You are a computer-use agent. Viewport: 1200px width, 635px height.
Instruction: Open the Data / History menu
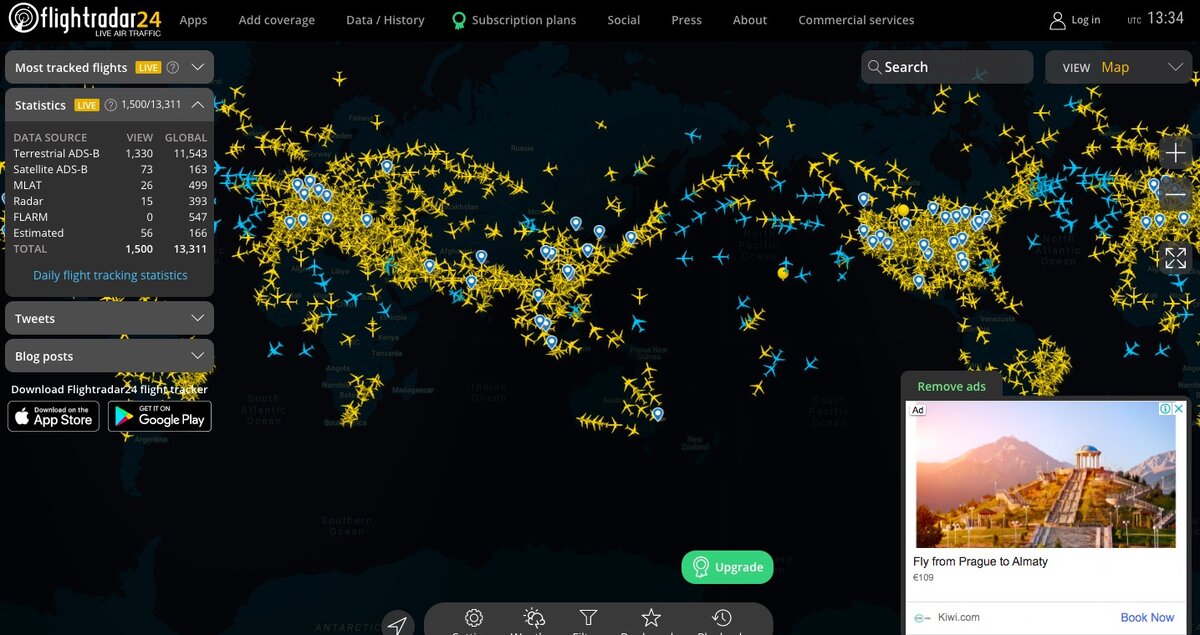coord(385,20)
